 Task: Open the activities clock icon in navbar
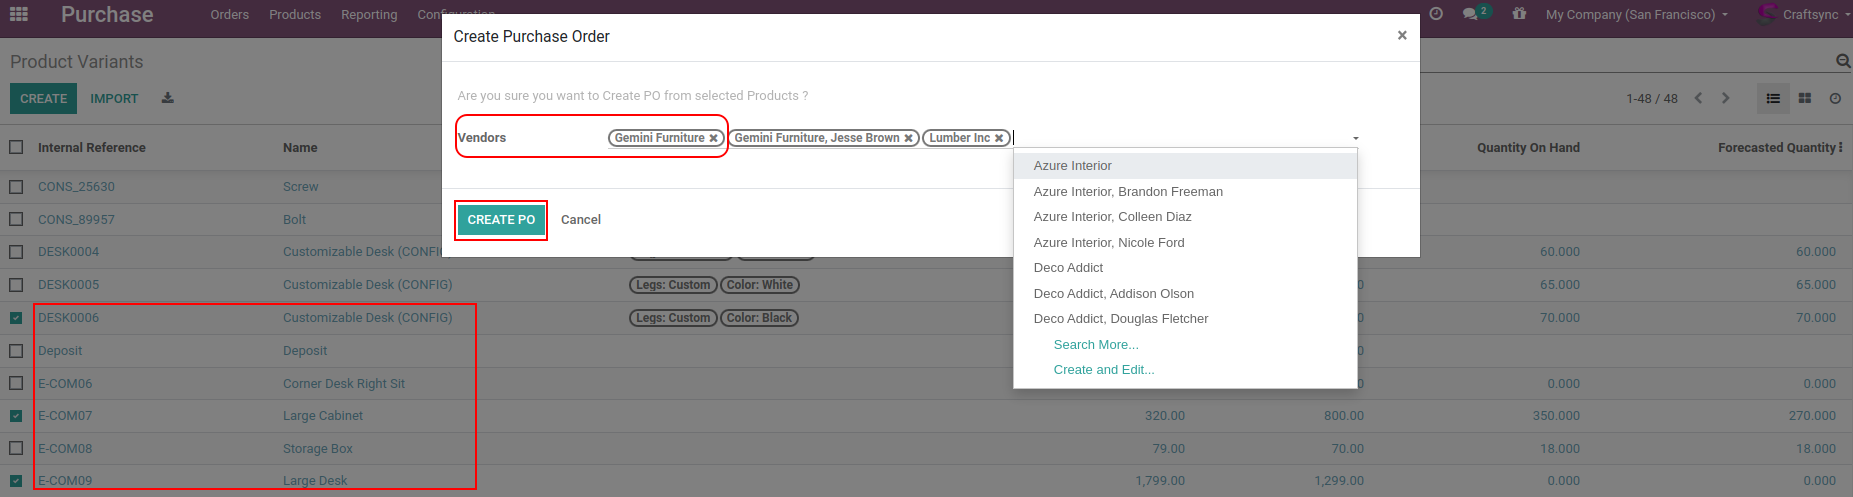[x=1436, y=14]
